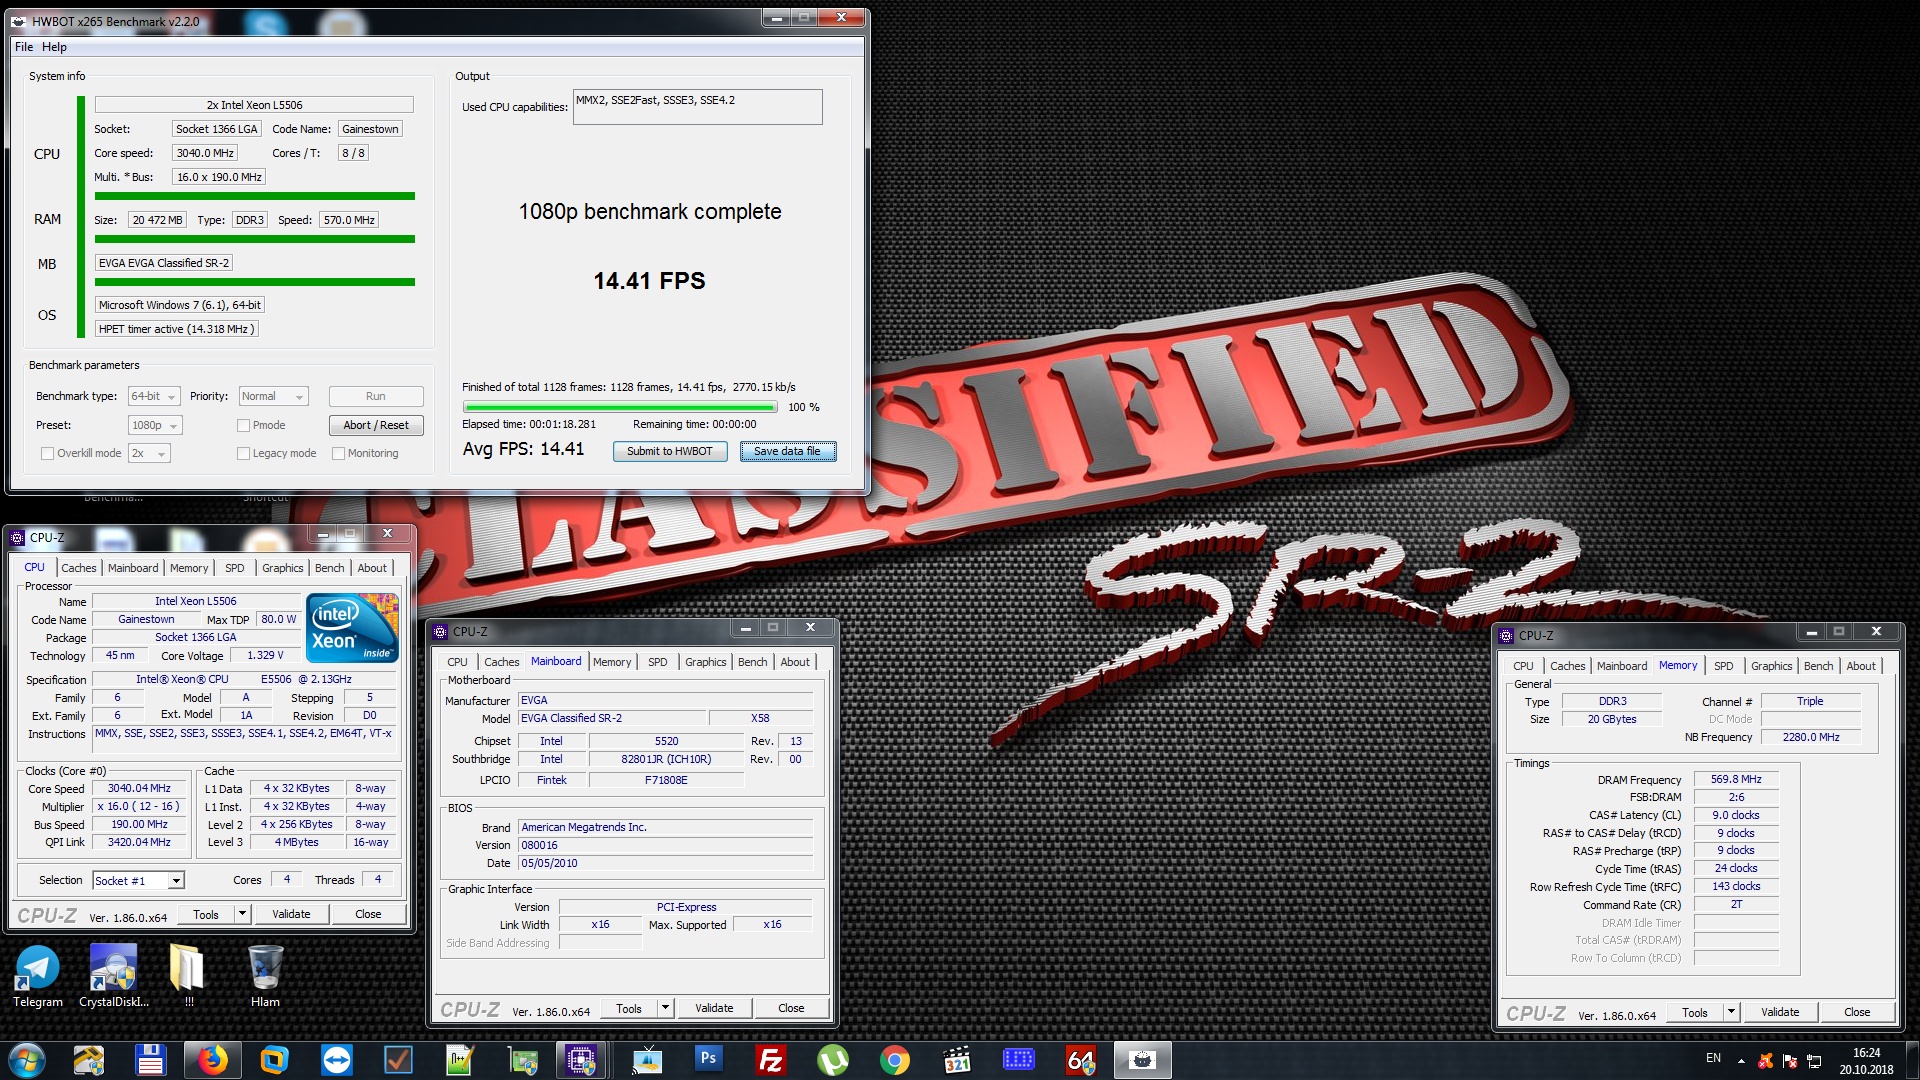Viewport: 1920px width, 1080px height.
Task: Expand Tools arrow in Memory CPU-Z window
Action: tap(1731, 1012)
